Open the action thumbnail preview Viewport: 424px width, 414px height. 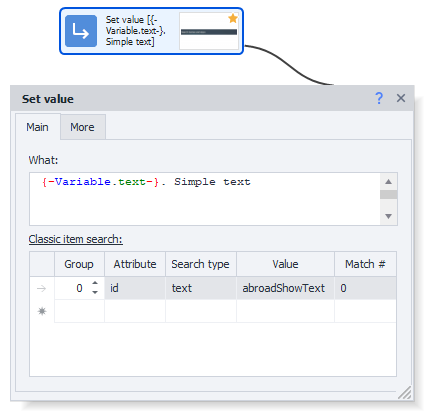[209, 31]
